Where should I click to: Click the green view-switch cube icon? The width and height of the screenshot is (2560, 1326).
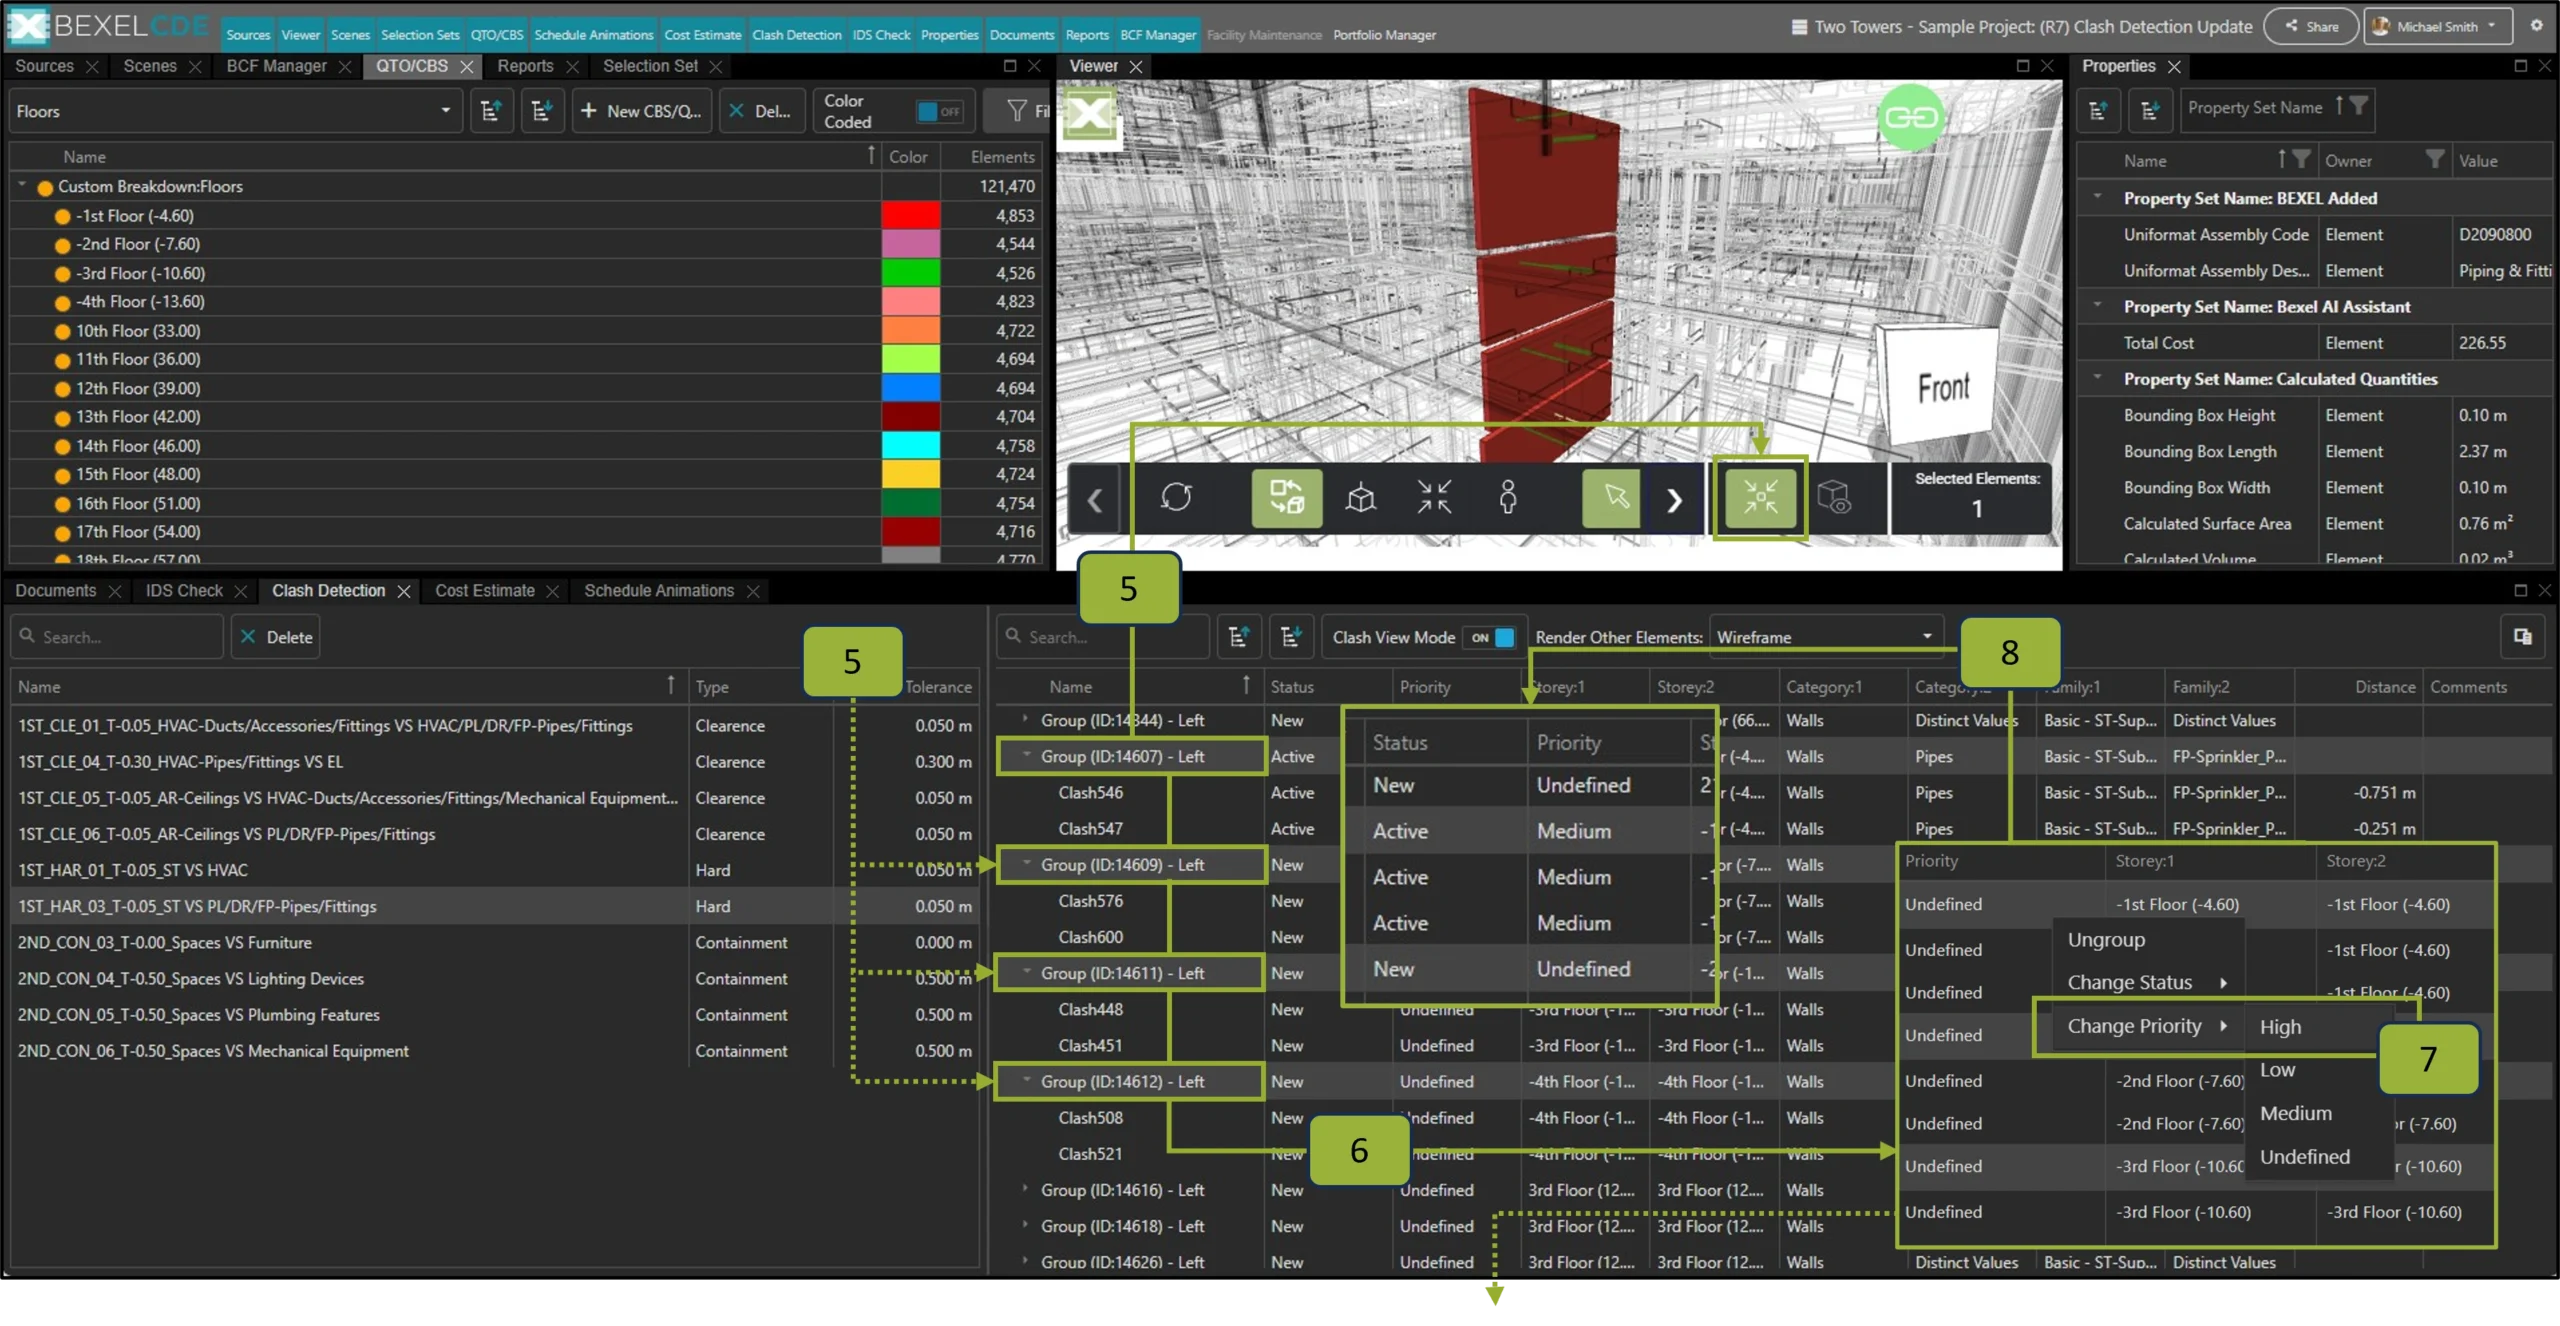(1287, 497)
